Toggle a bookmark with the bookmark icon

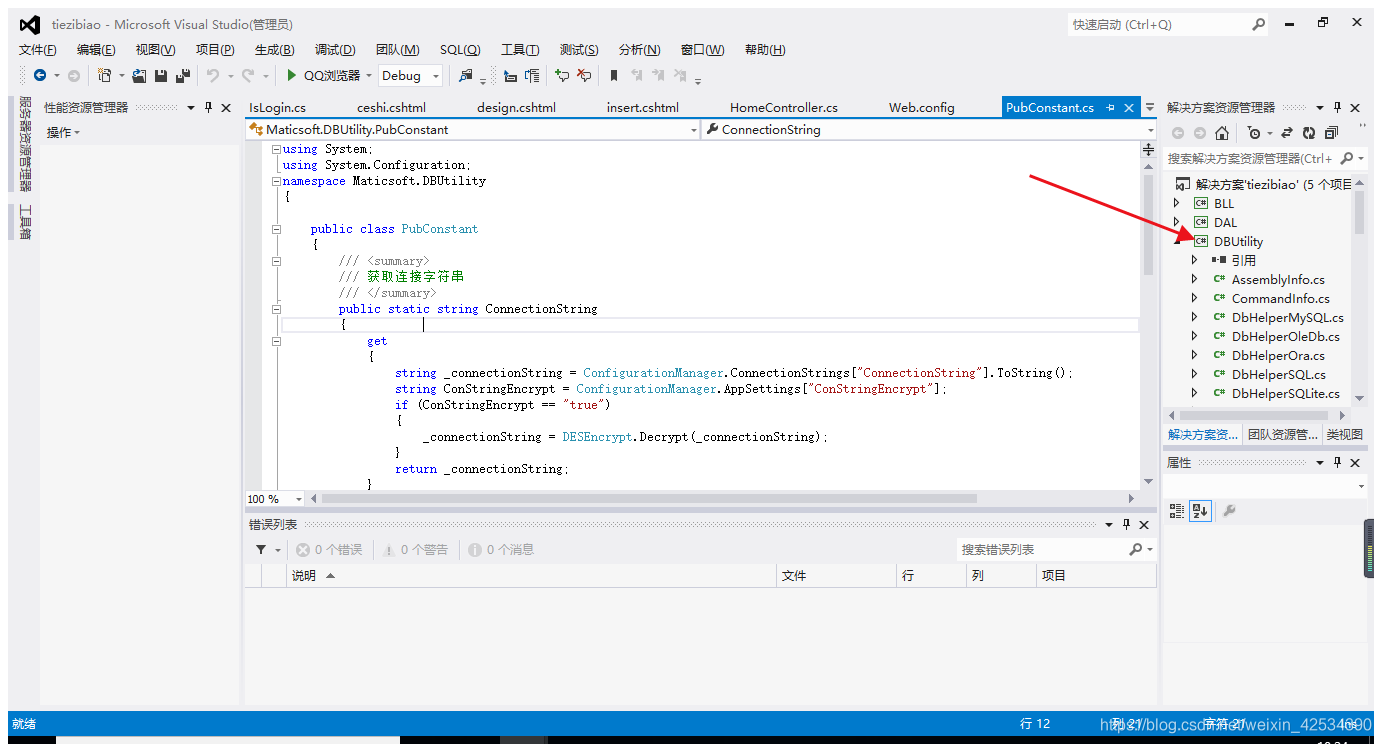click(x=614, y=75)
